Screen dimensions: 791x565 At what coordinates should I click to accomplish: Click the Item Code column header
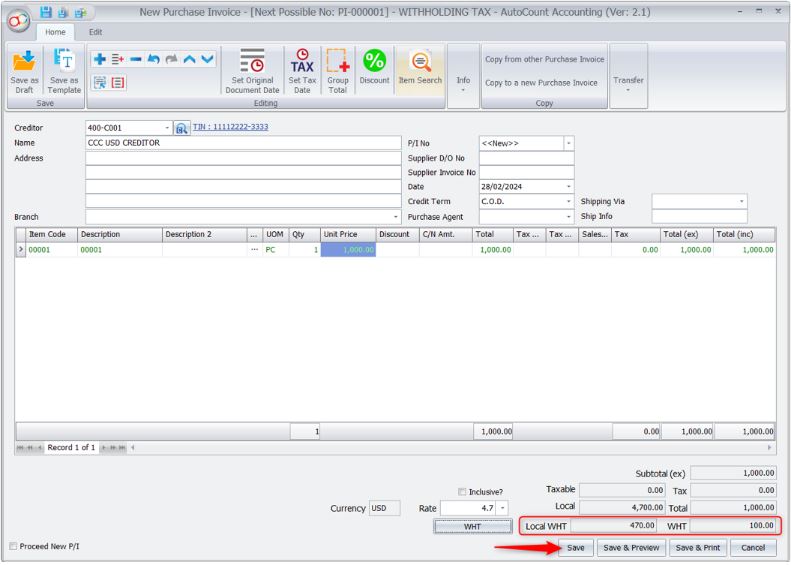[51, 235]
